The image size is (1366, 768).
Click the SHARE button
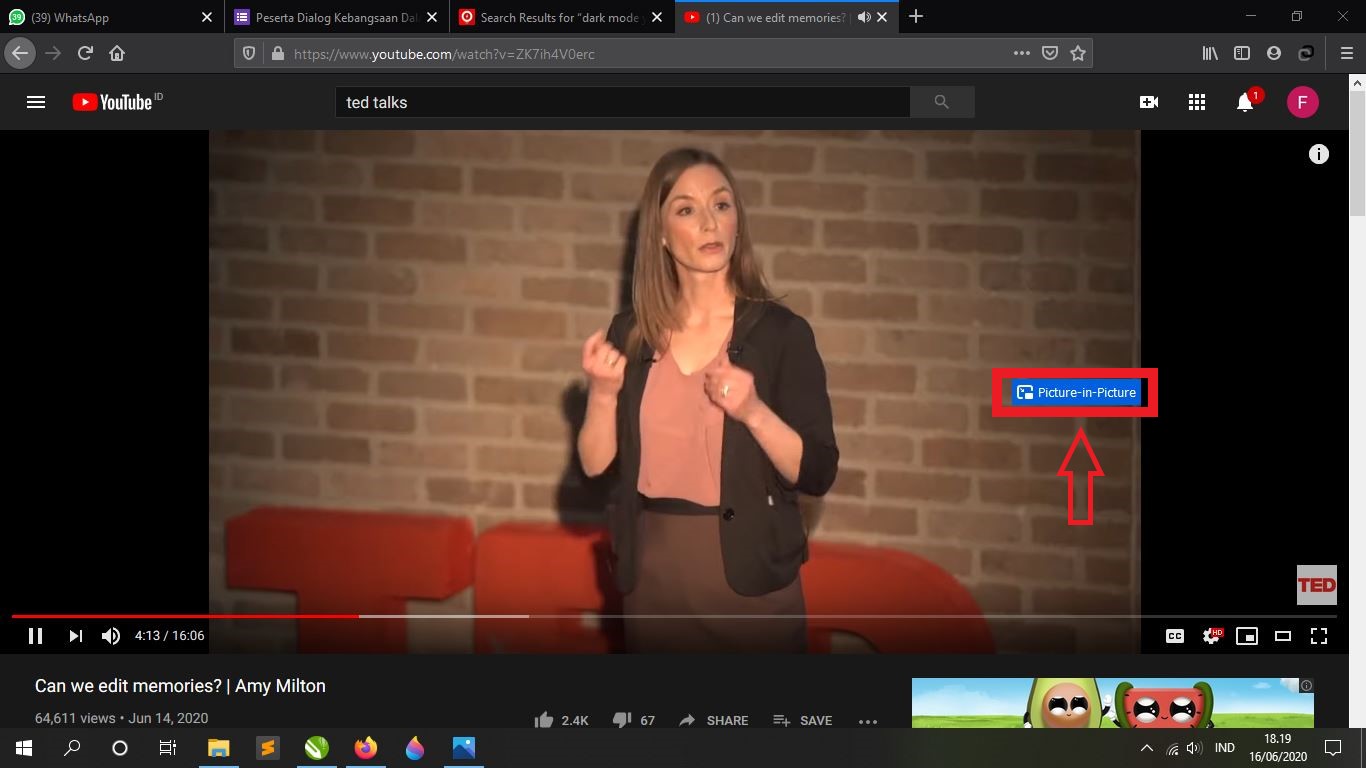point(714,720)
